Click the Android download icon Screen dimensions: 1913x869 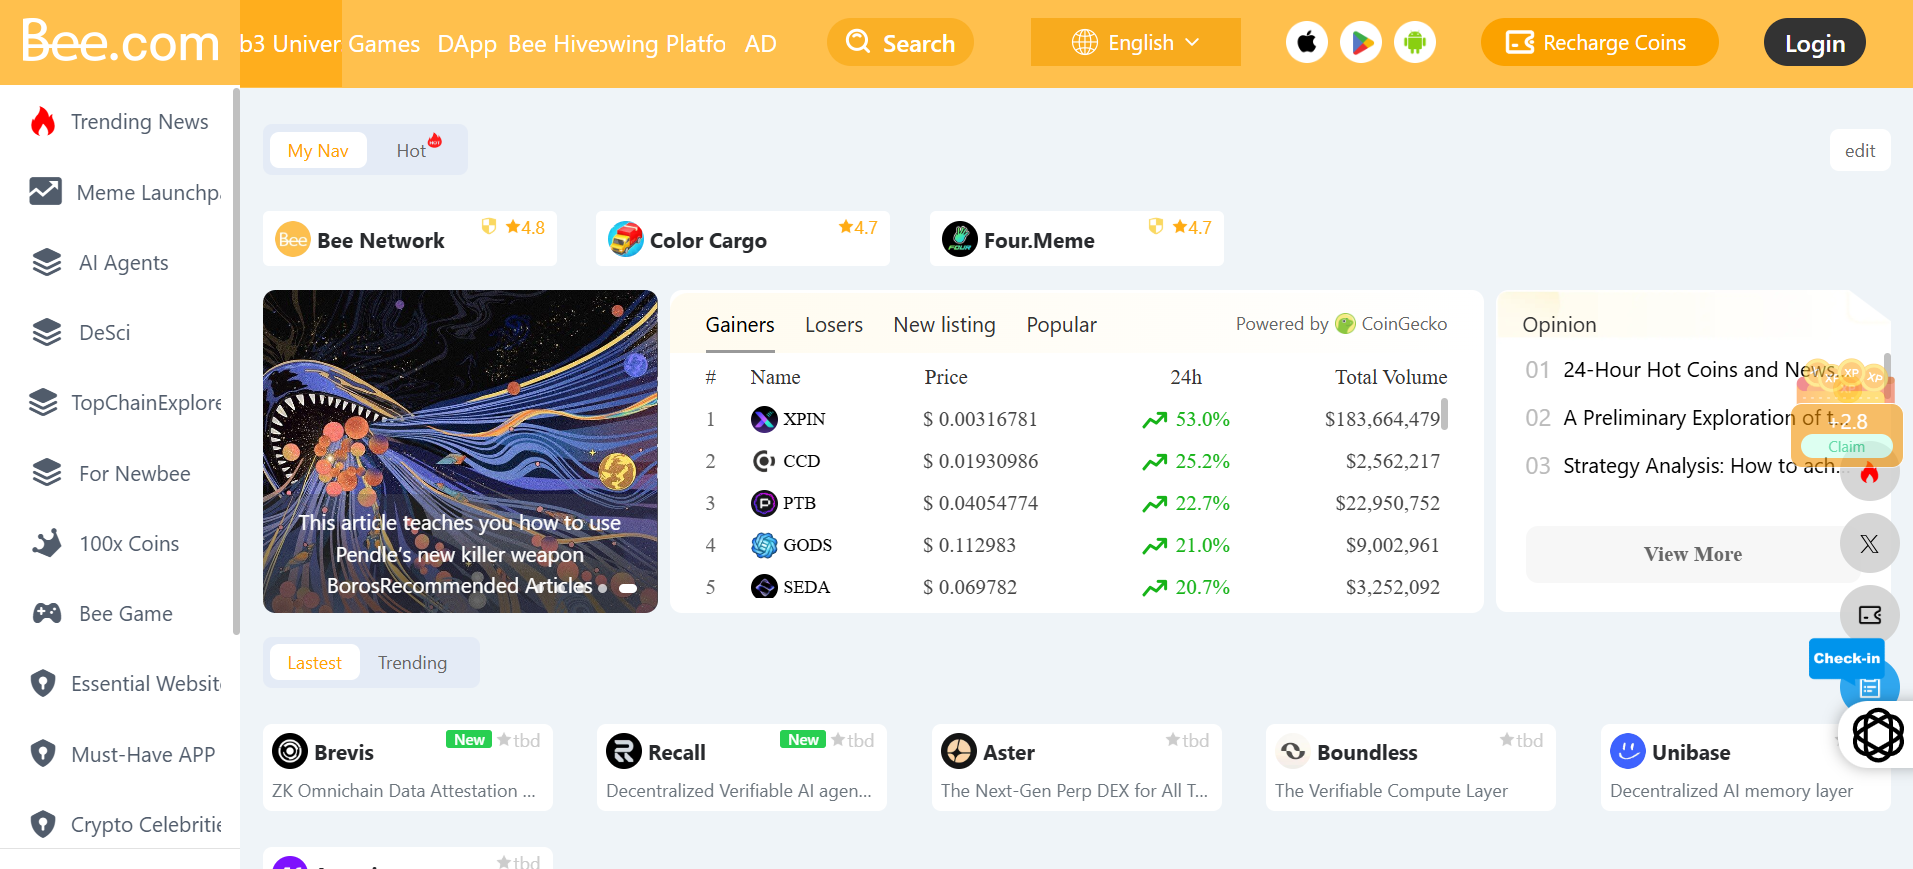tap(1414, 43)
